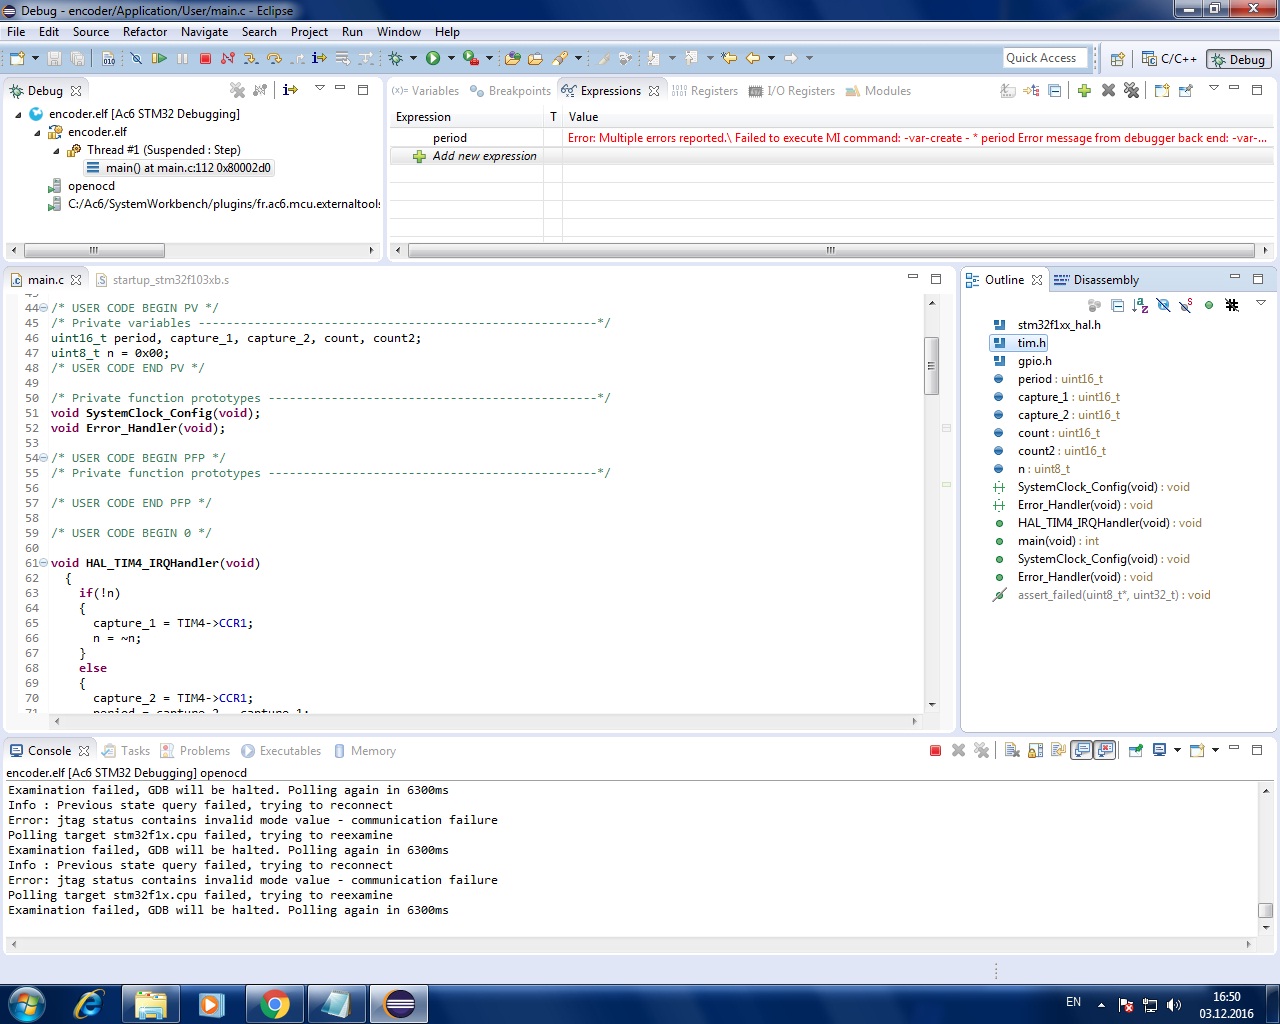1280x1024 pixels.
Task: Click the green plus icon in the Expressions toolbar
Action: (1084, 91)
